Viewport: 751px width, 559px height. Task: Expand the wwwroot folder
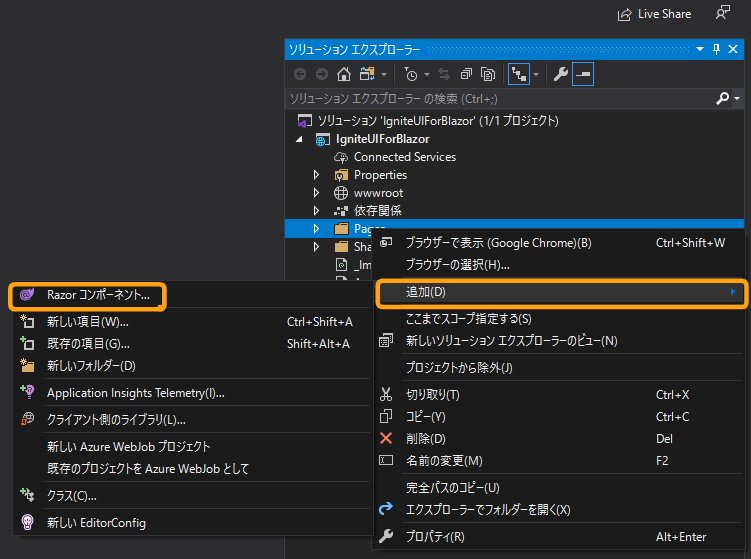click(316, 193)
